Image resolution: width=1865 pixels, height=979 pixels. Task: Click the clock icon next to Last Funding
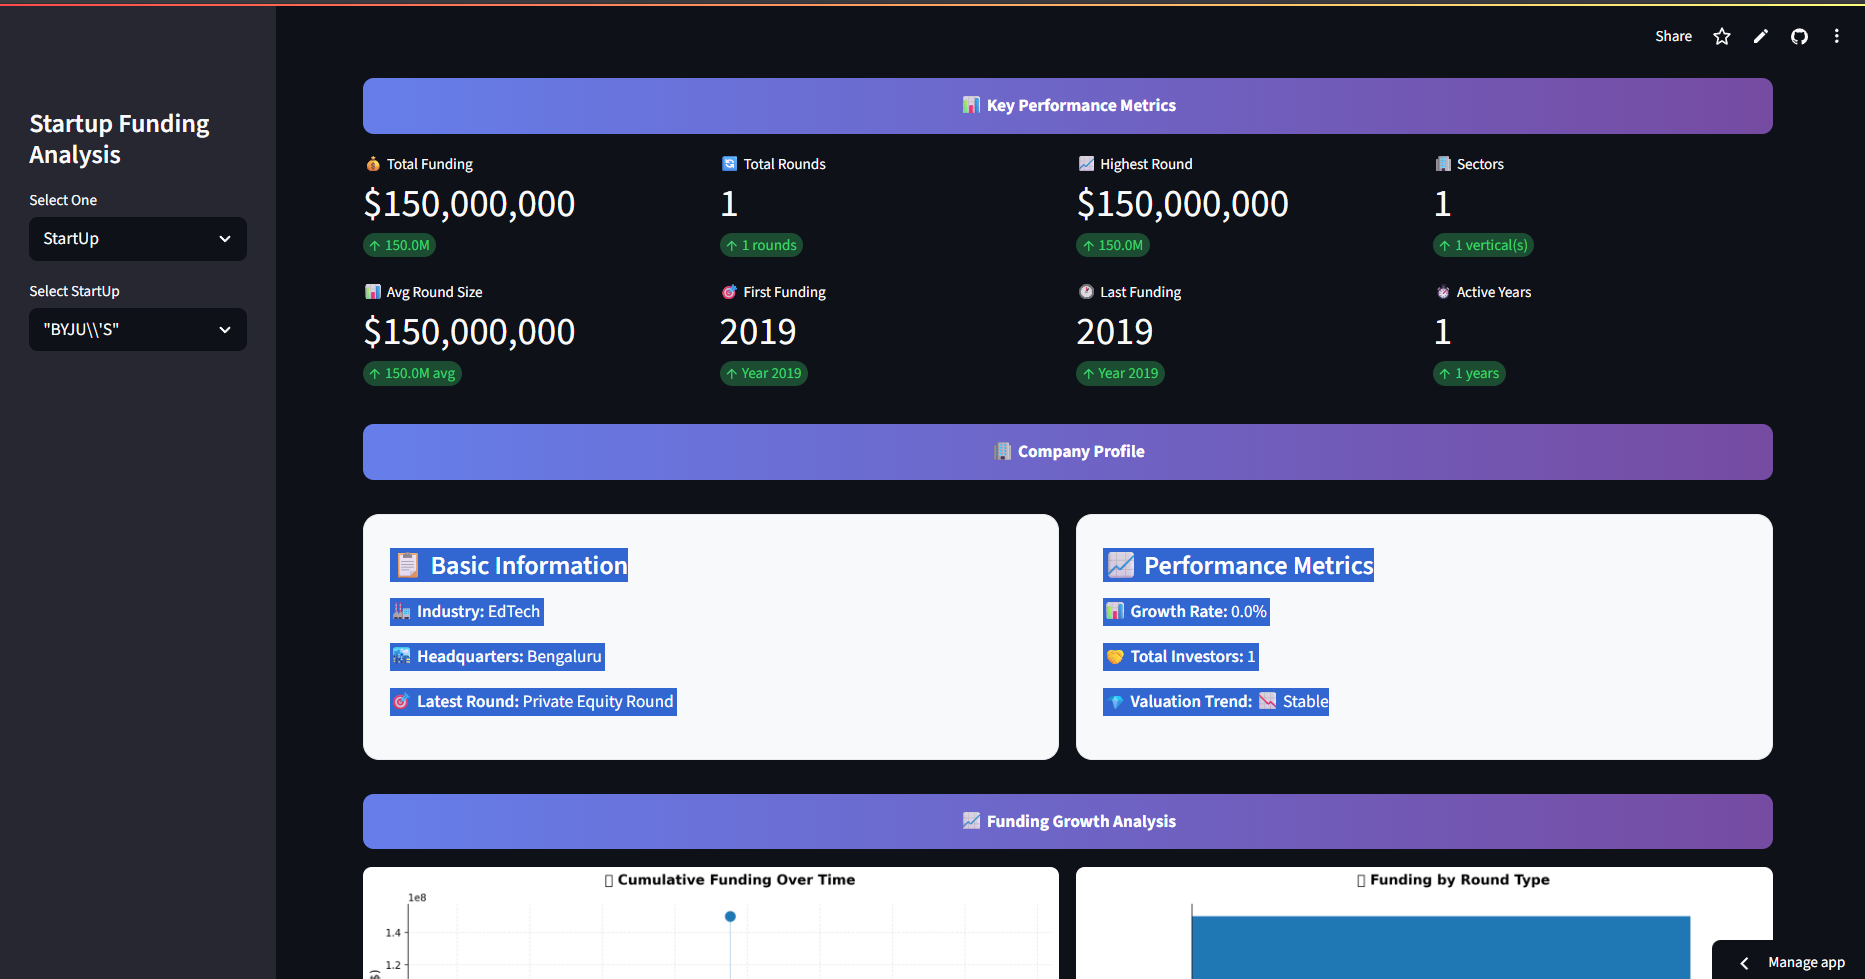click(1086, 292)
